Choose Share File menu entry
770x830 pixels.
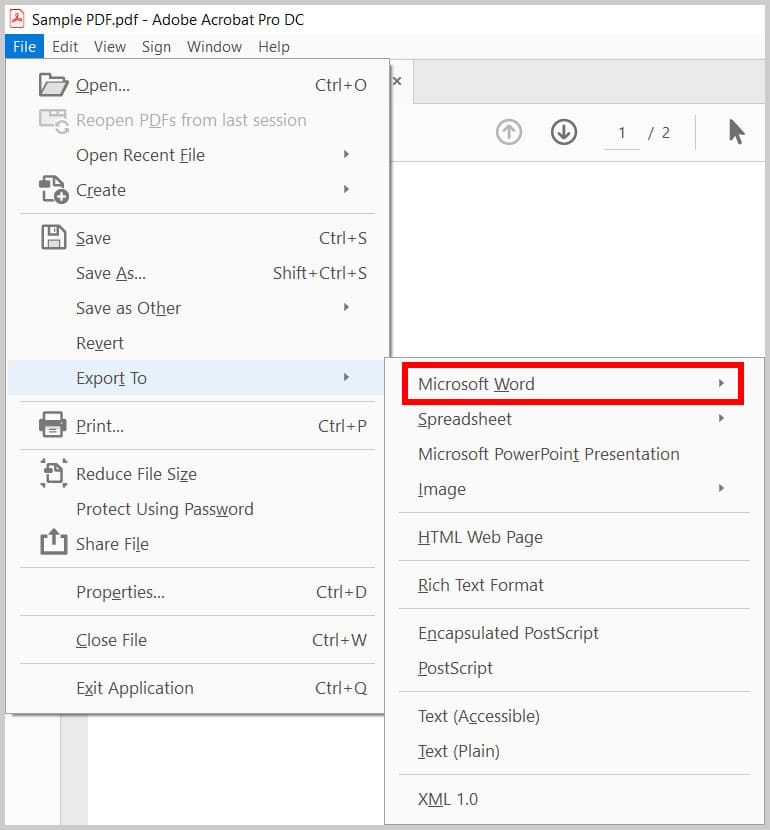coord(196,544)
